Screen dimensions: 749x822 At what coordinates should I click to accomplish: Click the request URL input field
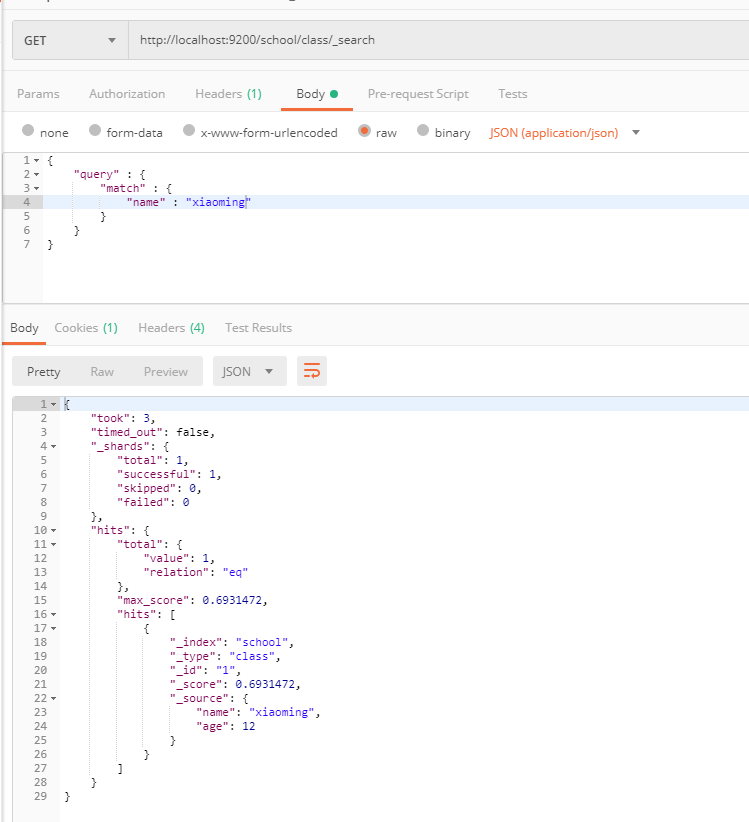[439, 40]
